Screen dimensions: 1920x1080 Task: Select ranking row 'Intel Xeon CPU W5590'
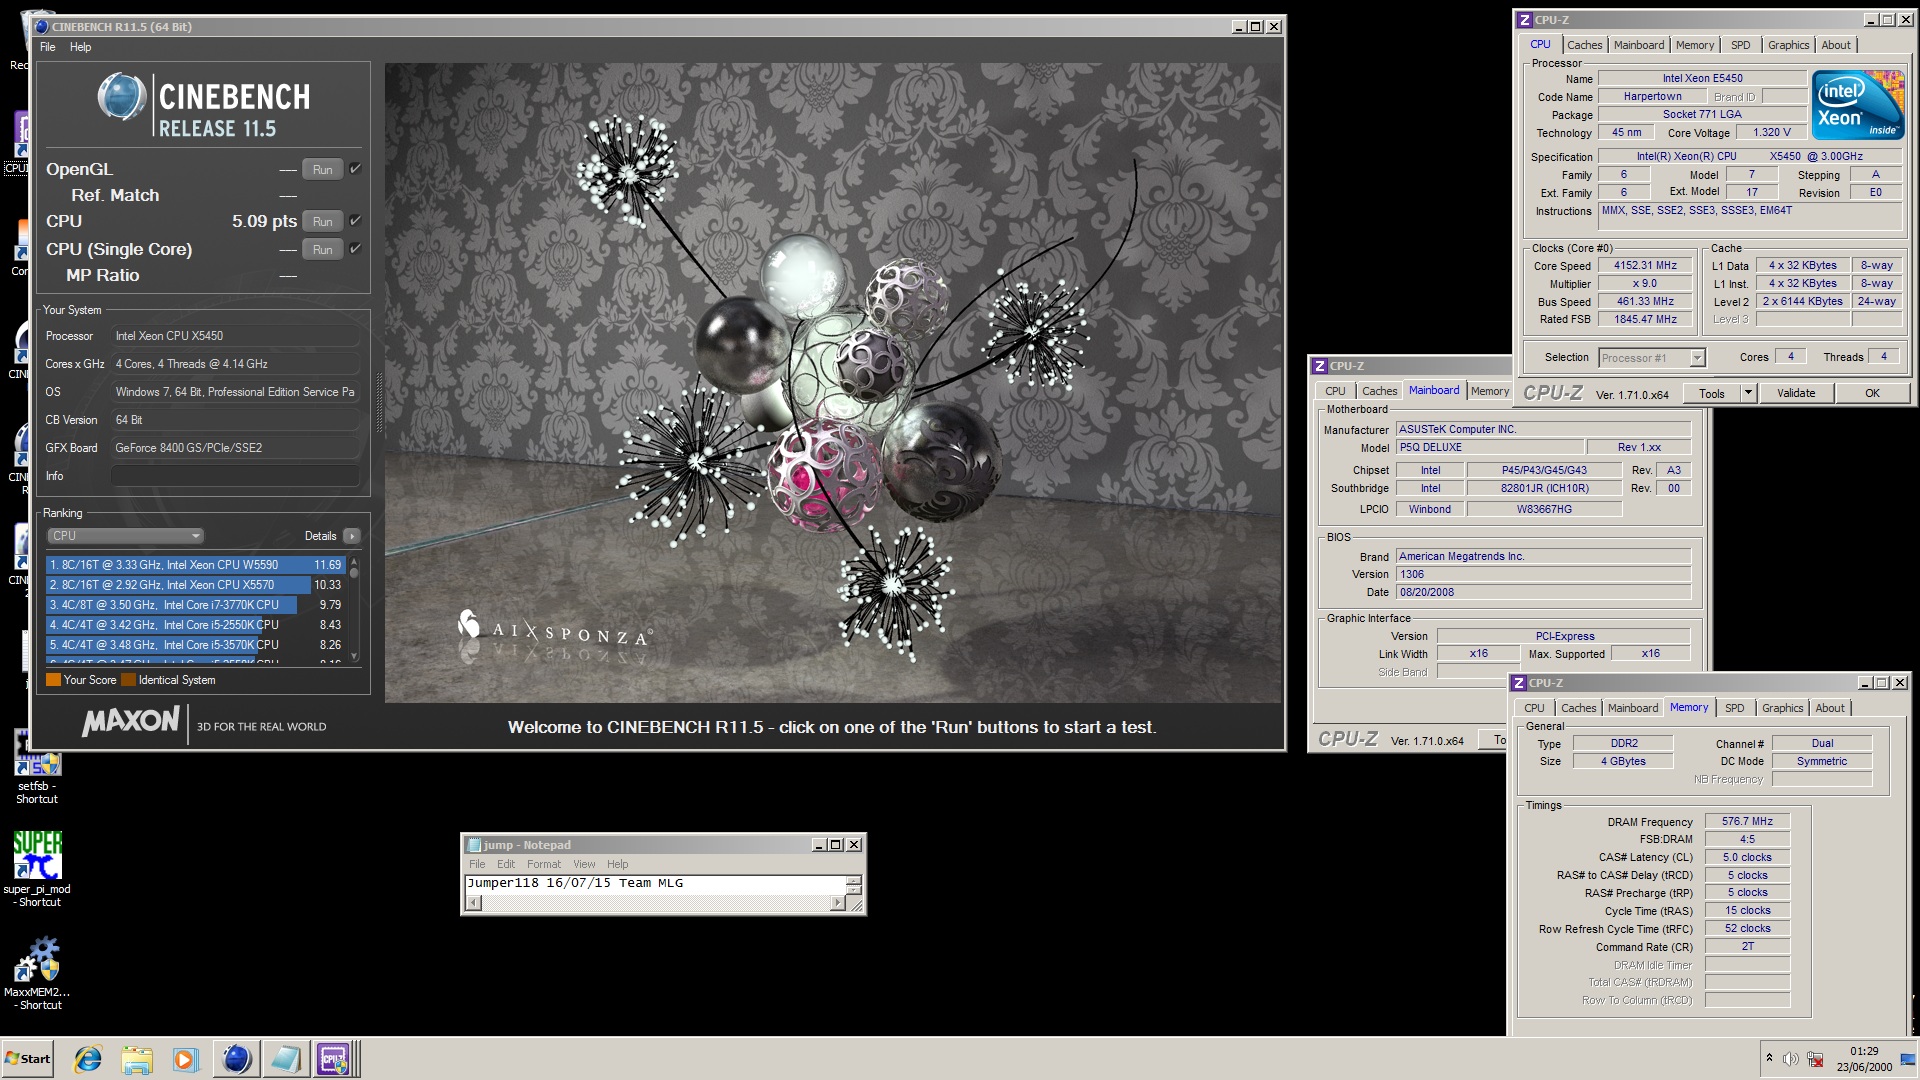click(195, 565)
